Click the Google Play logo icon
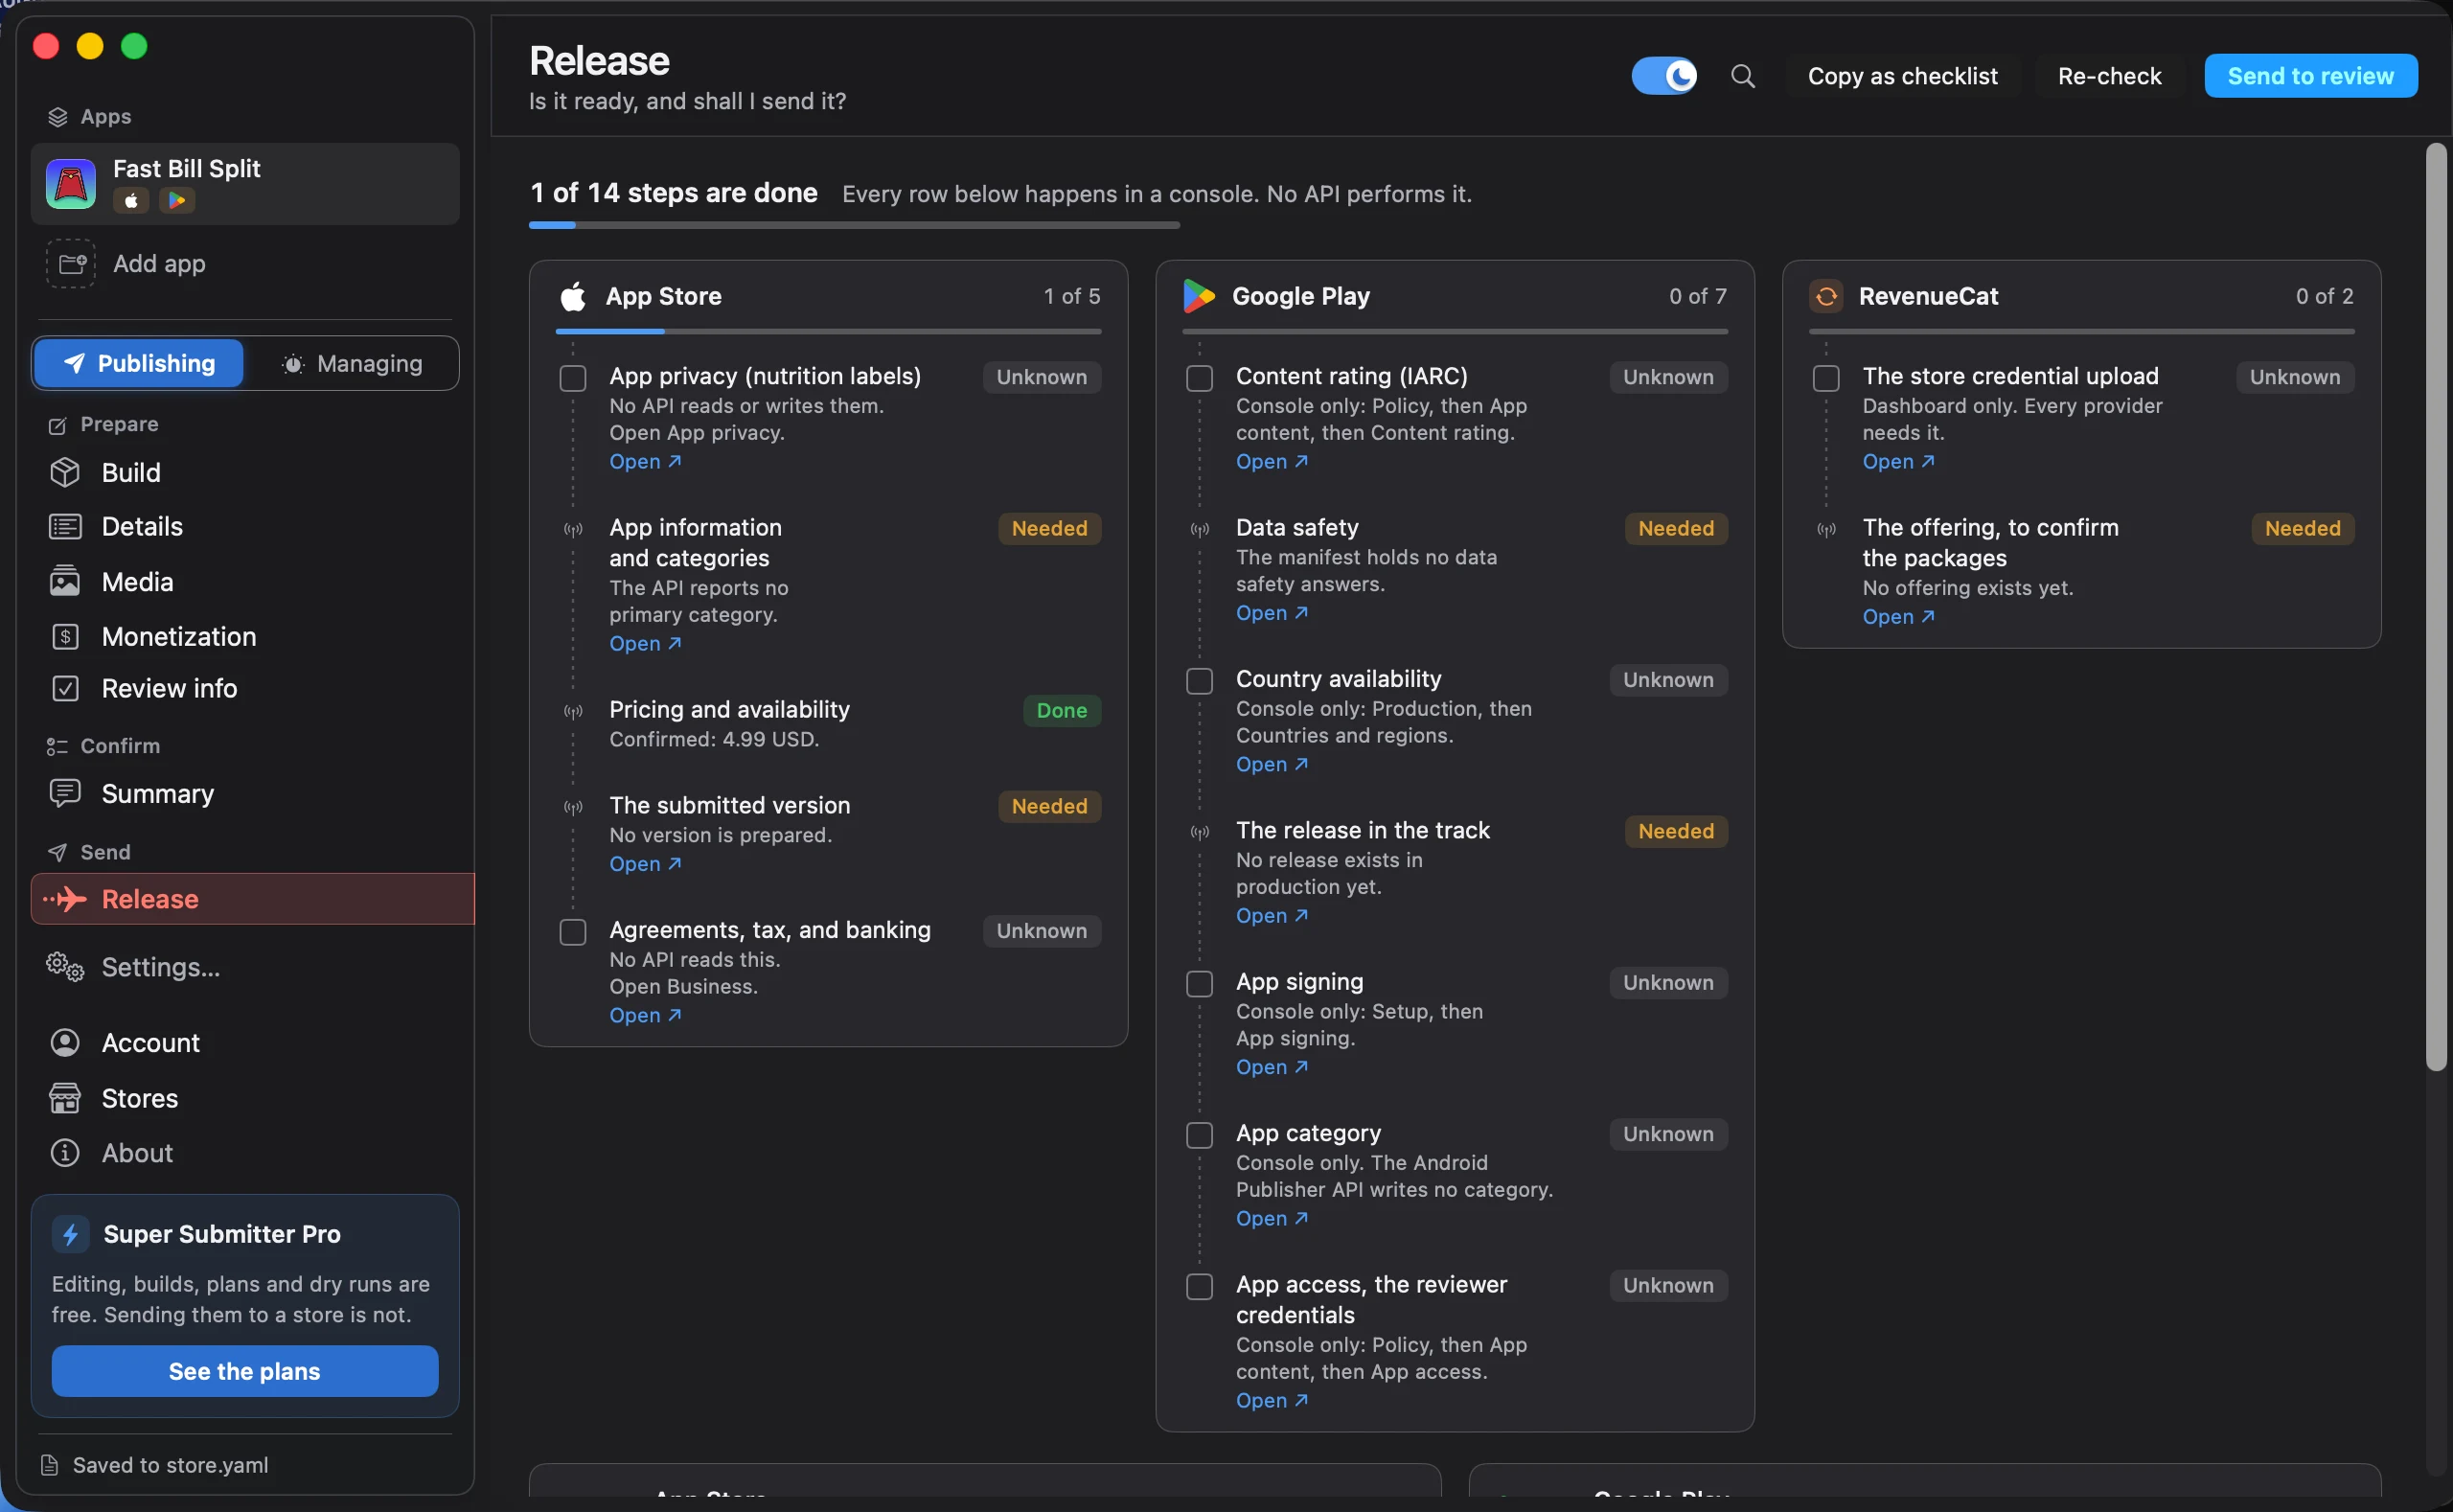This screenshot has height=1512, width=2453. coord(1199,296)
